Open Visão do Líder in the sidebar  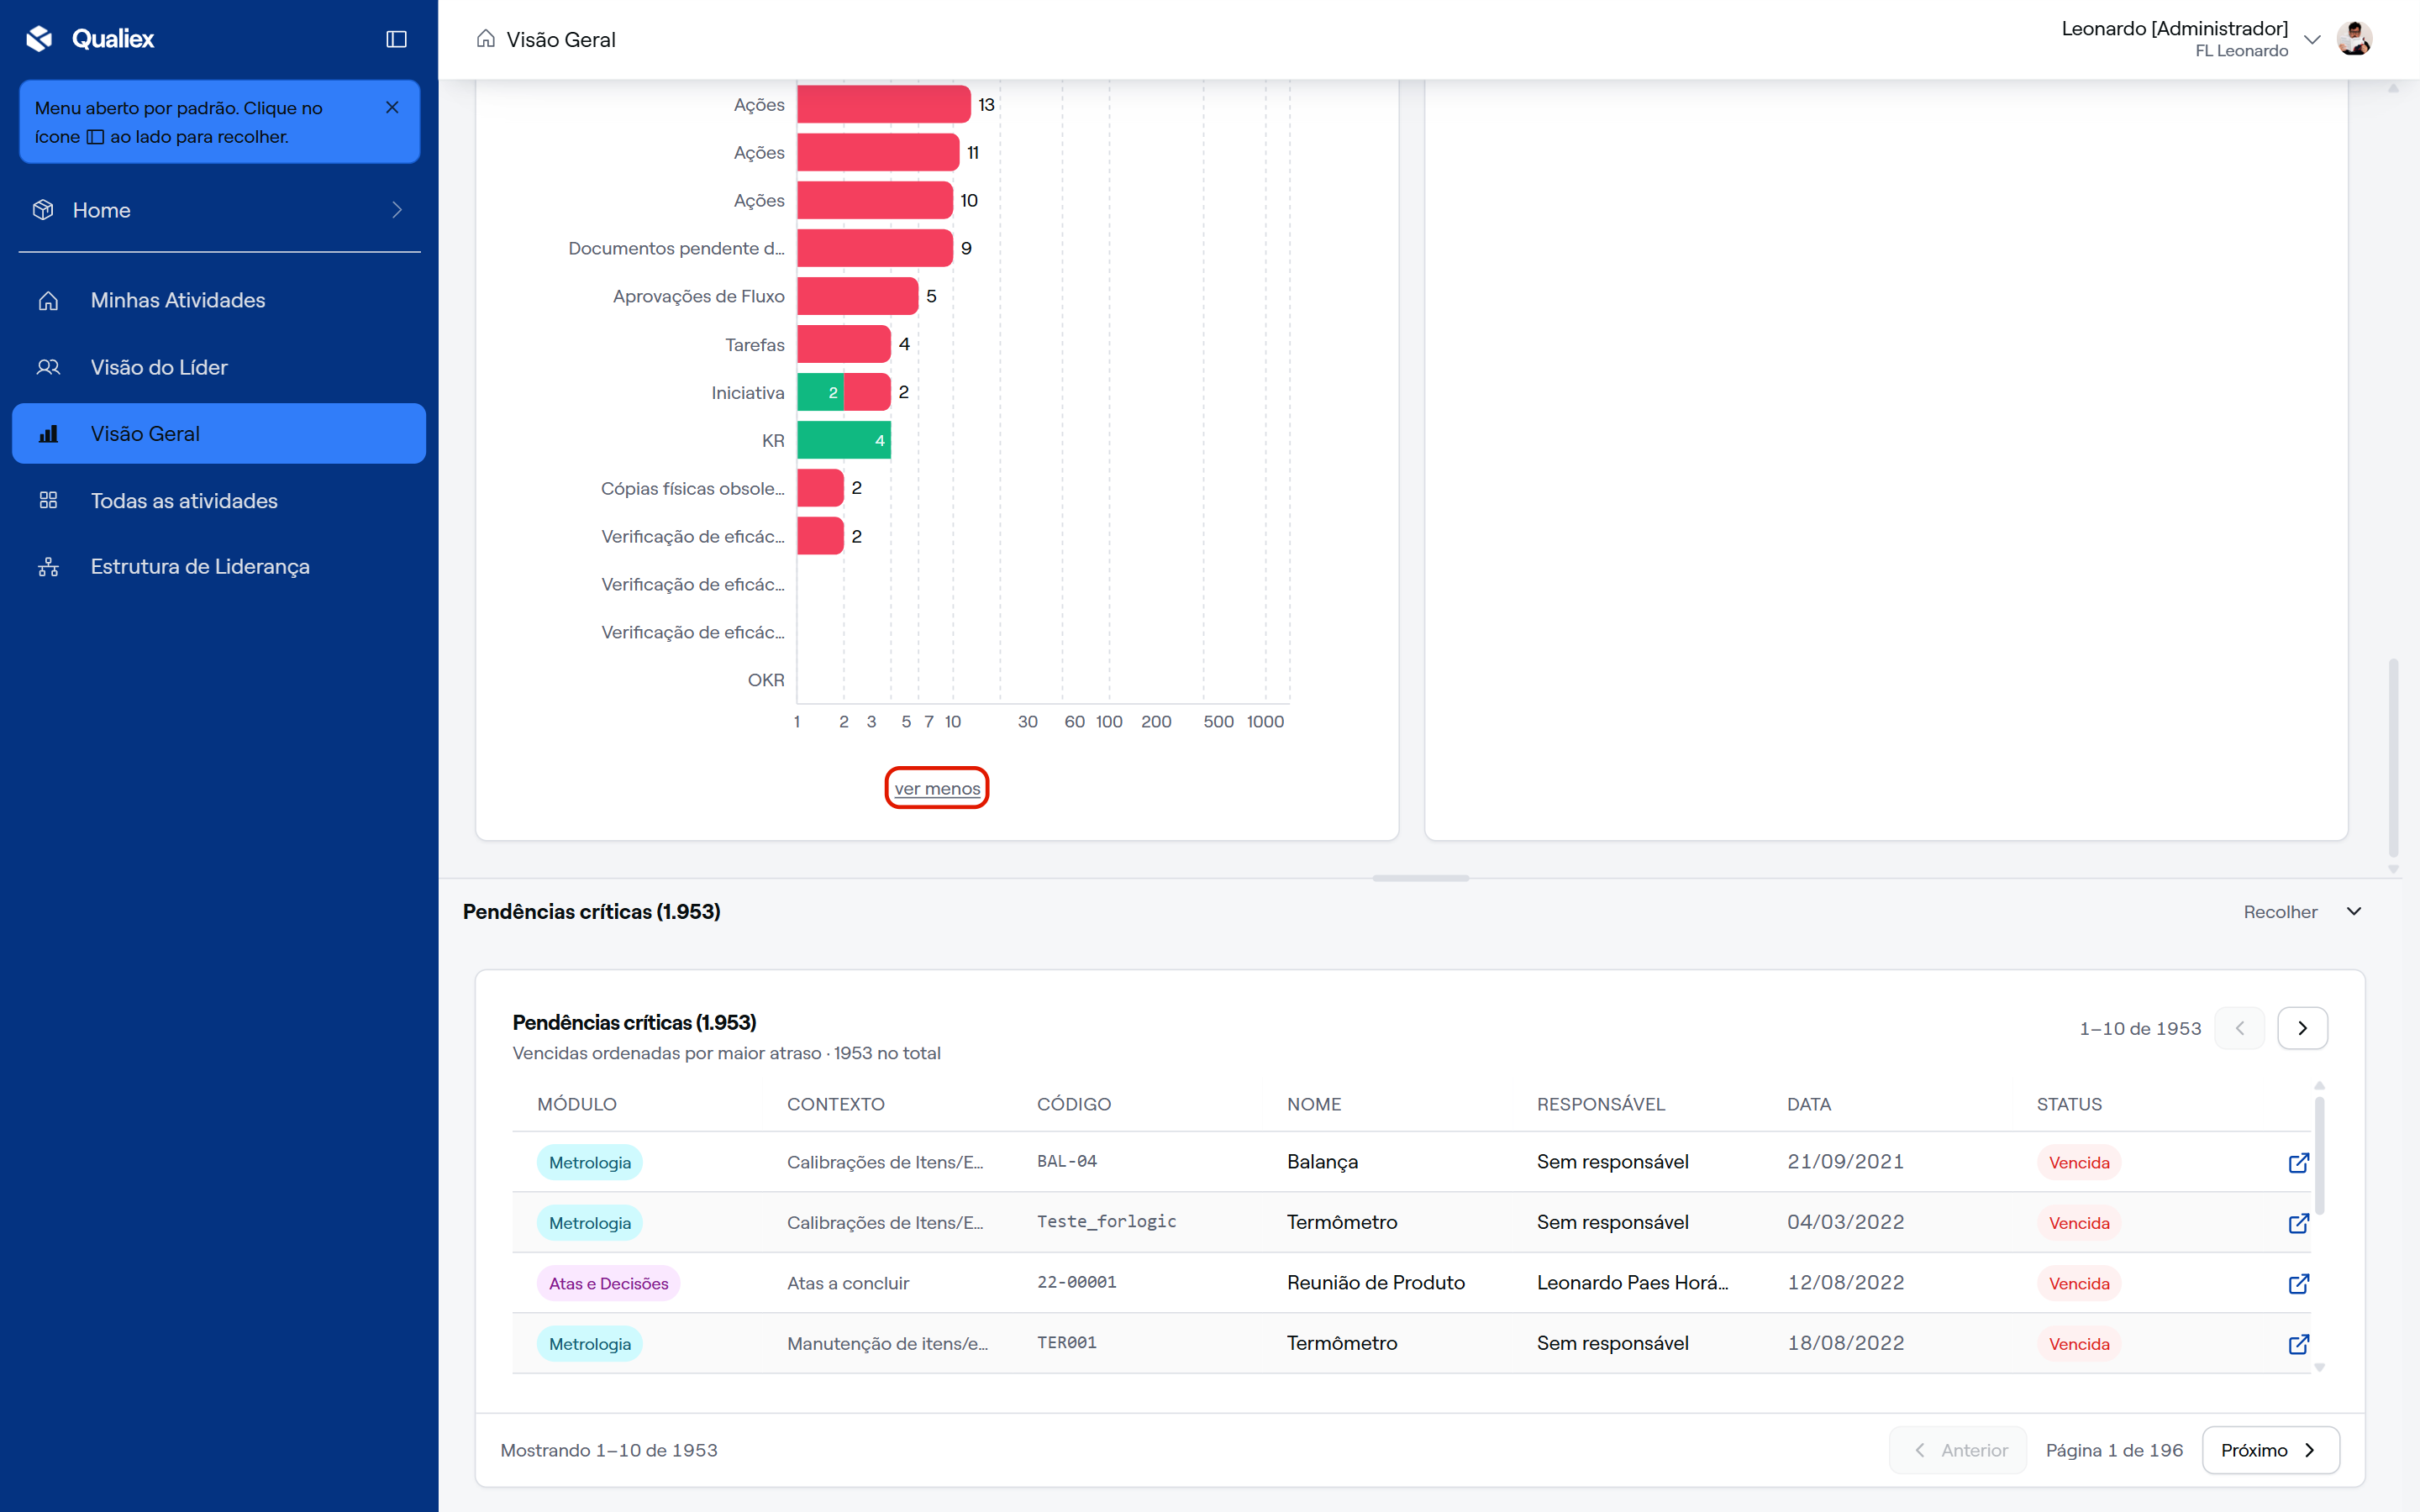(x=219, y=367)
